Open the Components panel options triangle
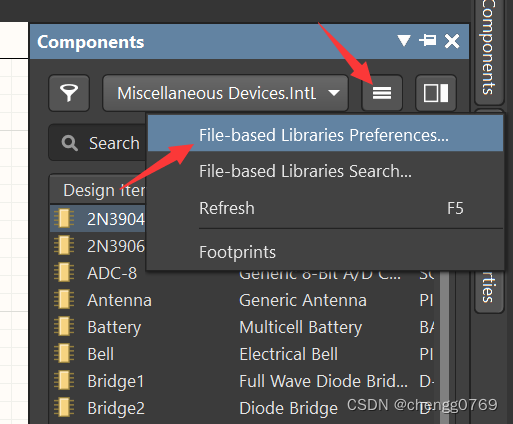 [404, 41]
